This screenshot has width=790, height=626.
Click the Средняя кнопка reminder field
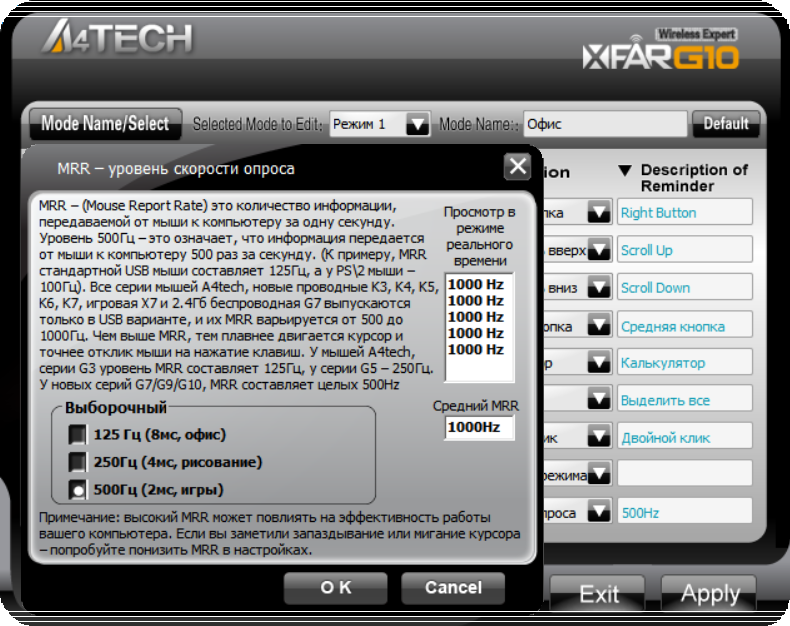[685, 325]
